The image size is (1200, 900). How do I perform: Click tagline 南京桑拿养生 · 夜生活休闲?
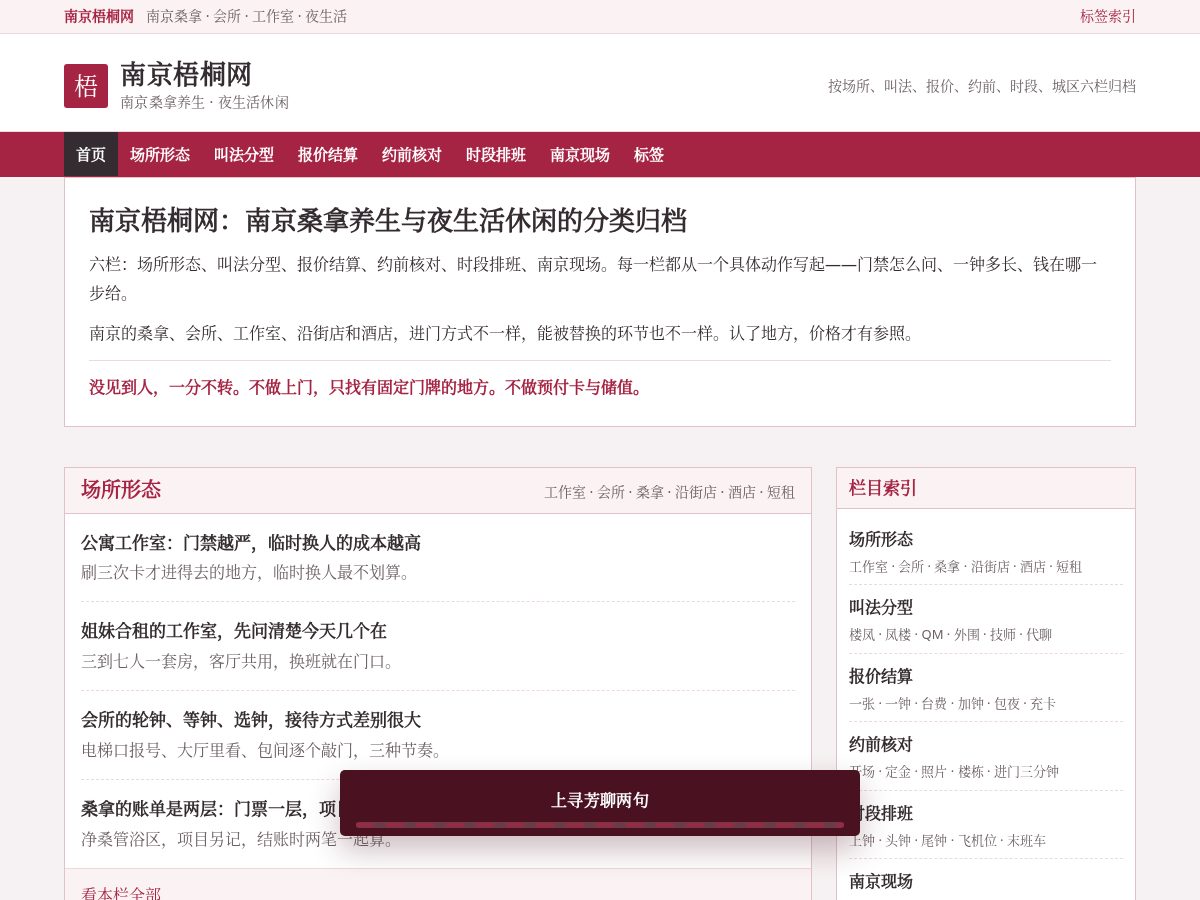pos(205,102)
